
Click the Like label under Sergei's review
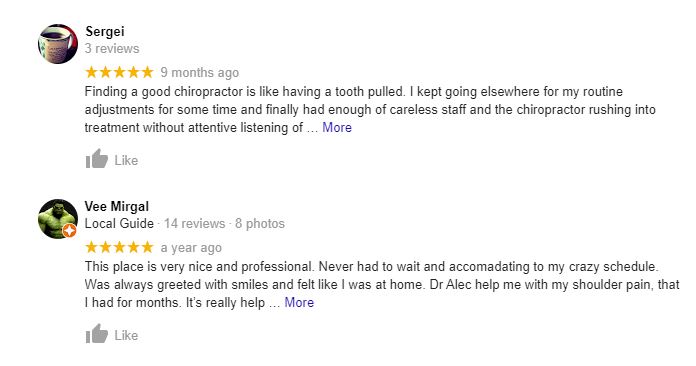126,160
